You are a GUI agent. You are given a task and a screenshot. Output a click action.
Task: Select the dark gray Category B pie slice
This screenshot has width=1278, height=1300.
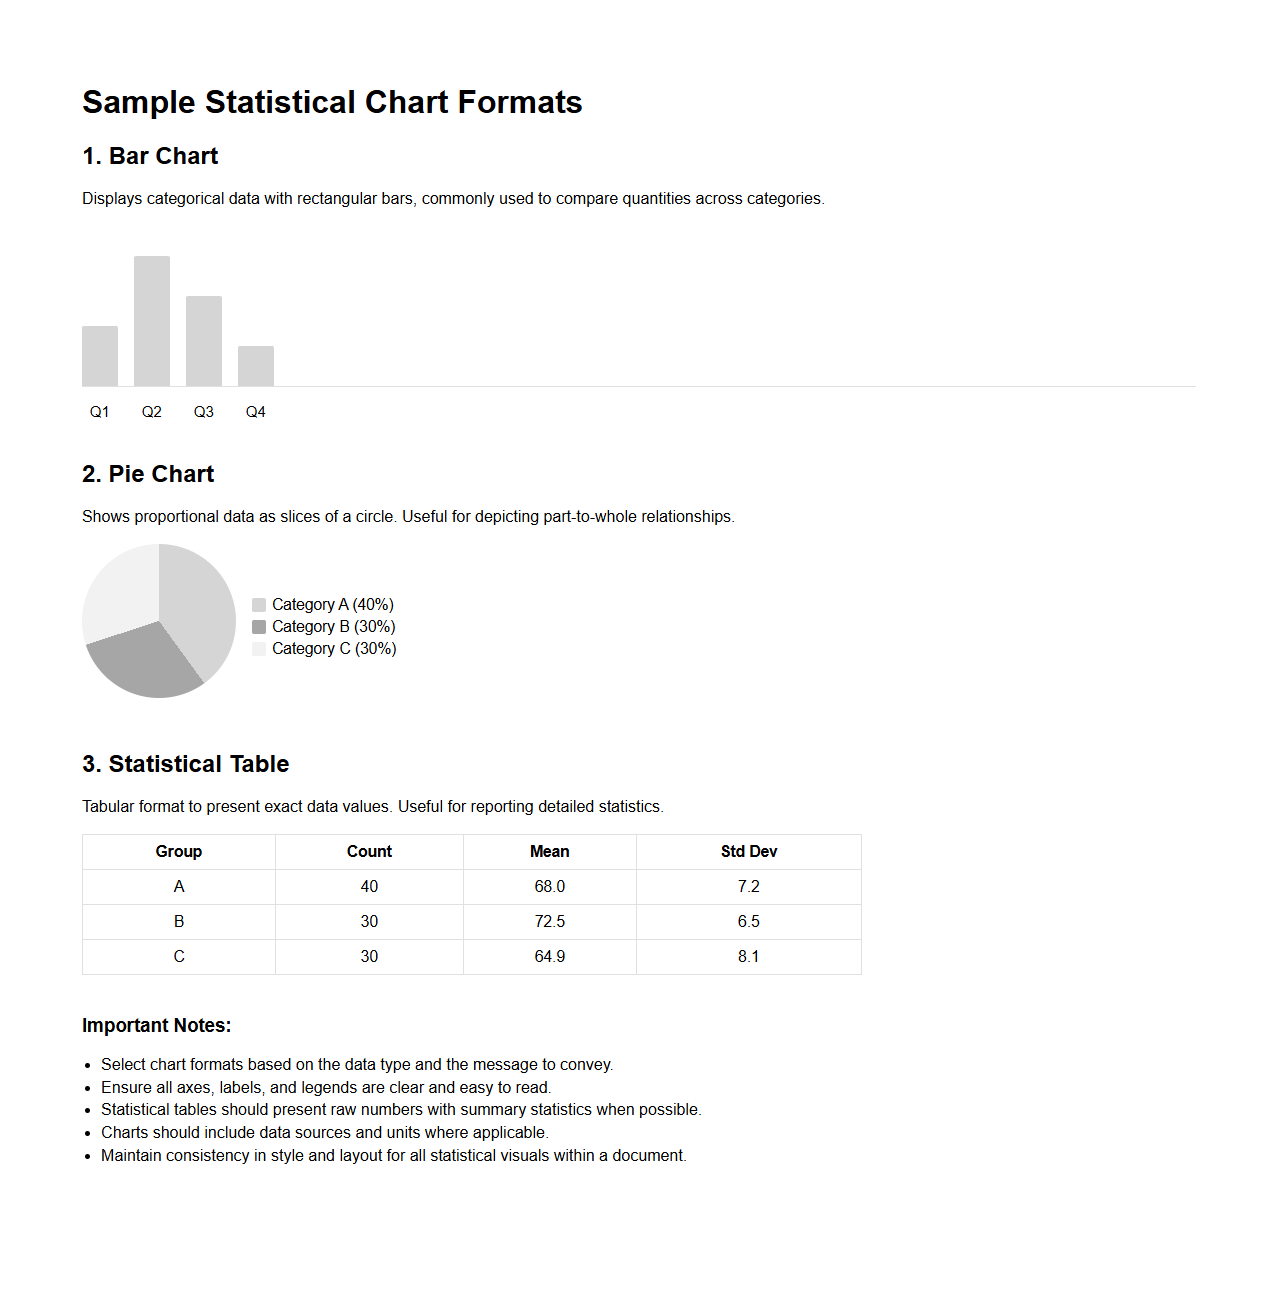pos(146,661)
